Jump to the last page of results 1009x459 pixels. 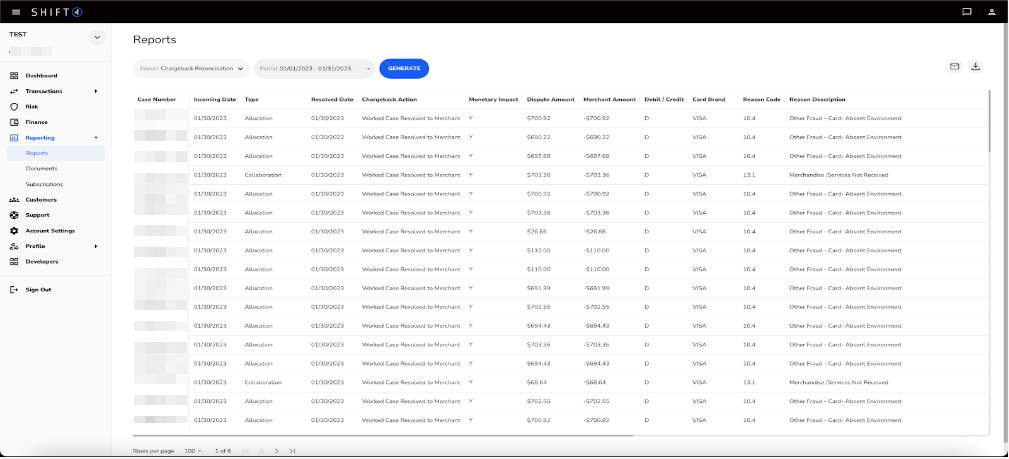[x=292, y=451]
